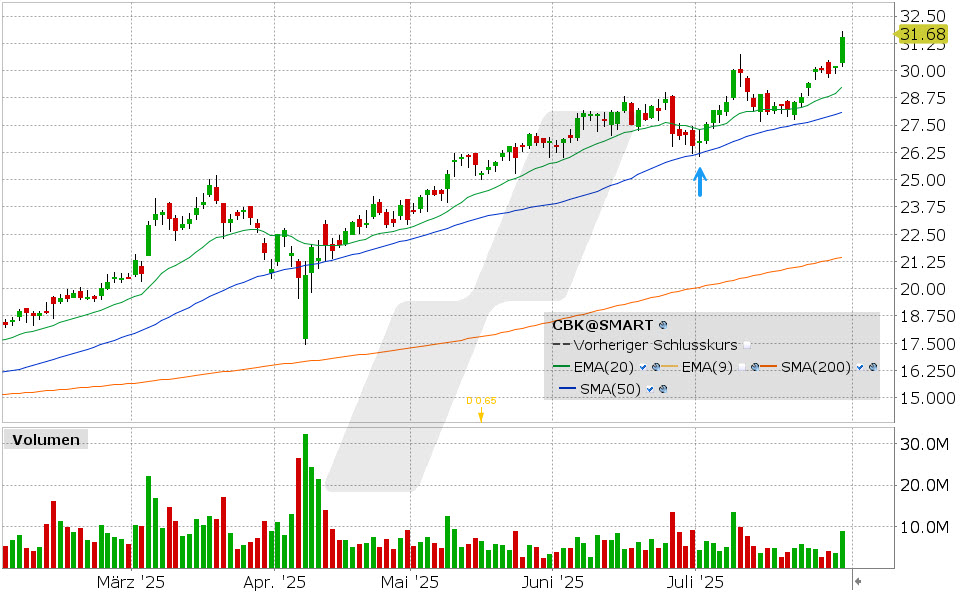This screenshot has height=600, width=960.
Task: Click the Apr. '25 date axis label
Action: [x=274, y=582]
